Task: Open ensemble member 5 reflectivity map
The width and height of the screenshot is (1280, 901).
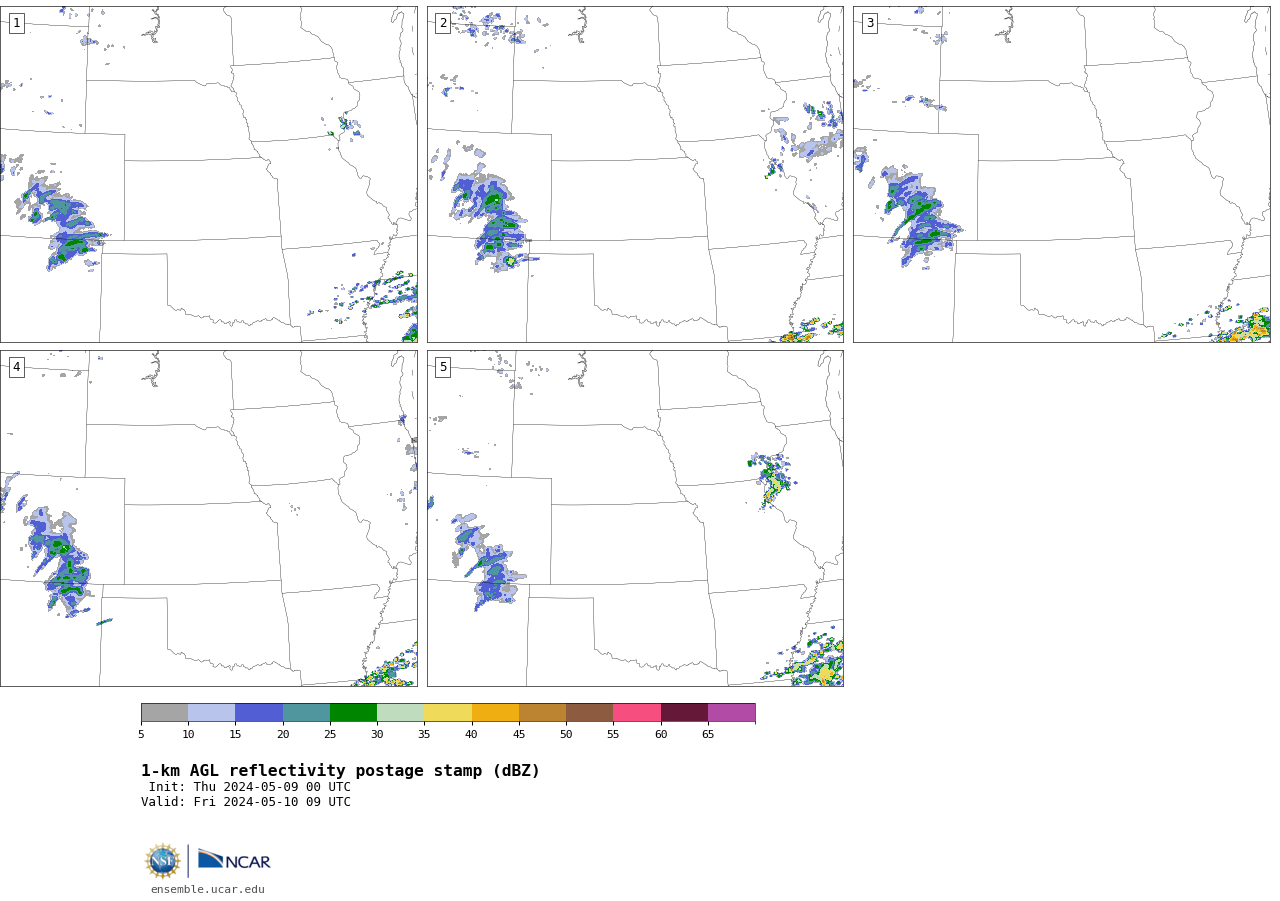Action: pos(635,518)
